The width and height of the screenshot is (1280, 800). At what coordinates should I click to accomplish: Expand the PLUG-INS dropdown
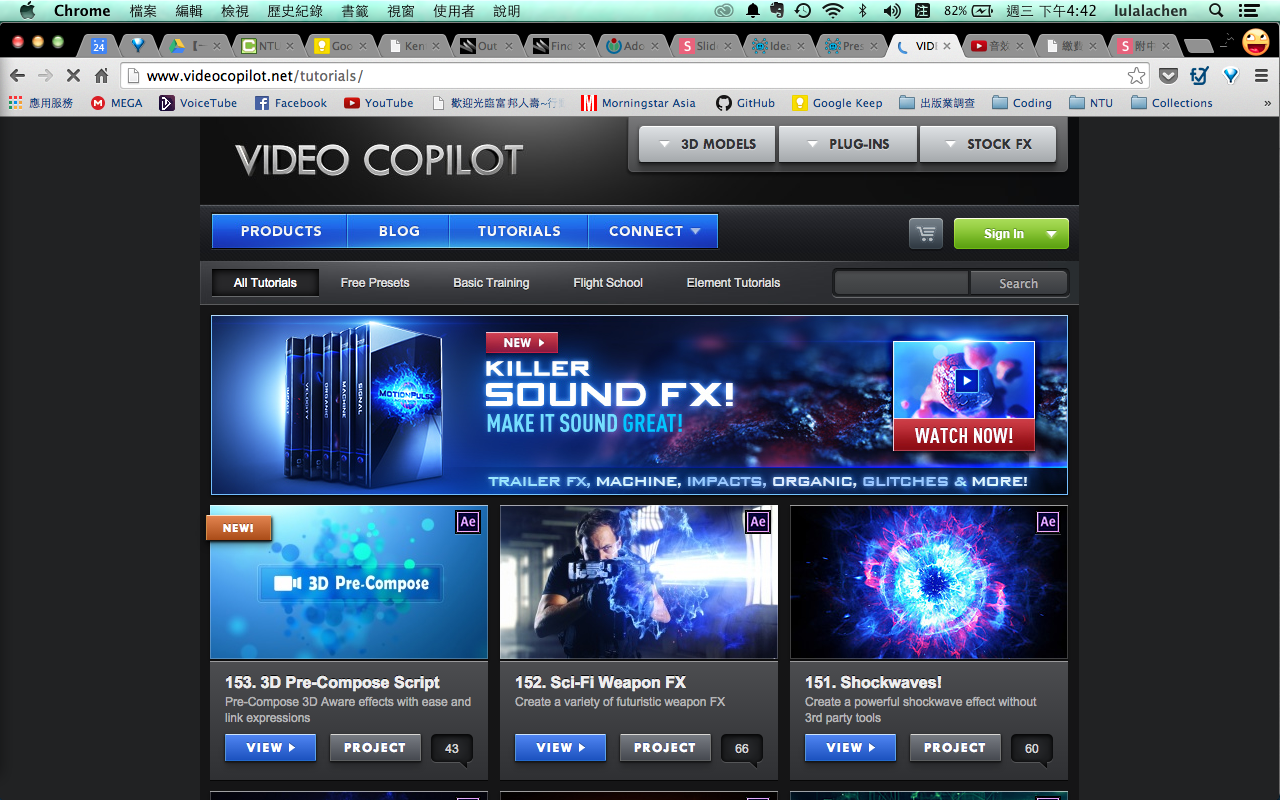[x=848, y=144]
